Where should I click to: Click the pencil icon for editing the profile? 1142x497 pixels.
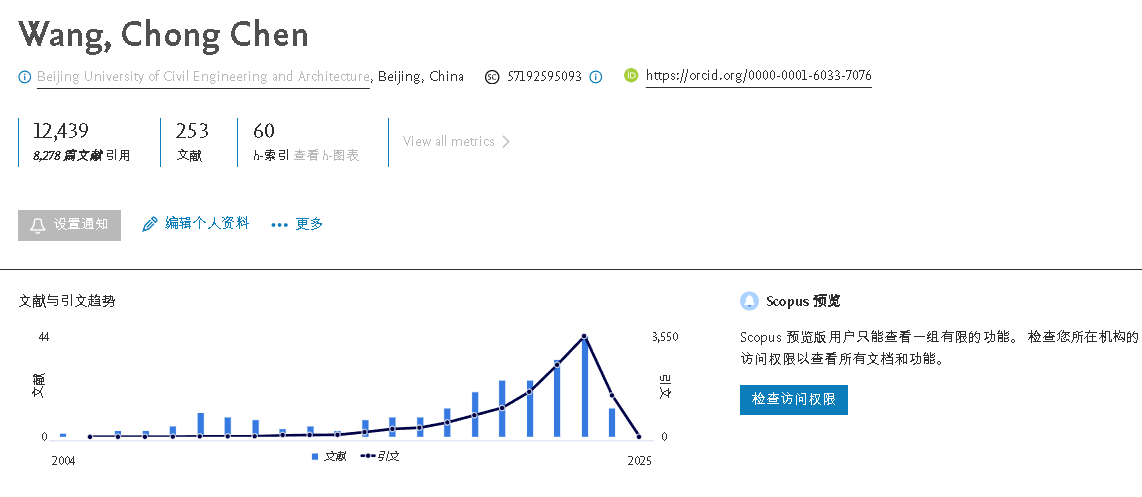click(150, 224)
